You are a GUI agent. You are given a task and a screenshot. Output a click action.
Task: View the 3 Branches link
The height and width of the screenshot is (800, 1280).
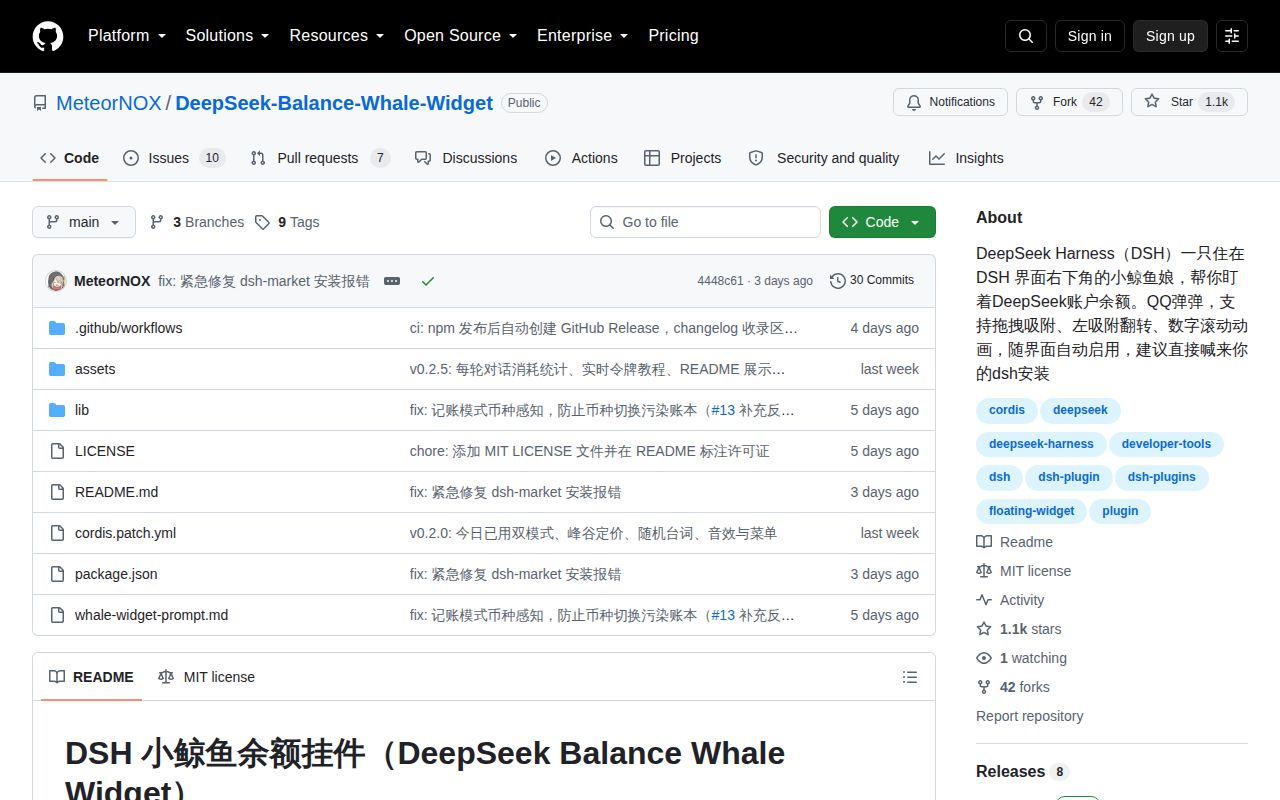pos(197,222)
